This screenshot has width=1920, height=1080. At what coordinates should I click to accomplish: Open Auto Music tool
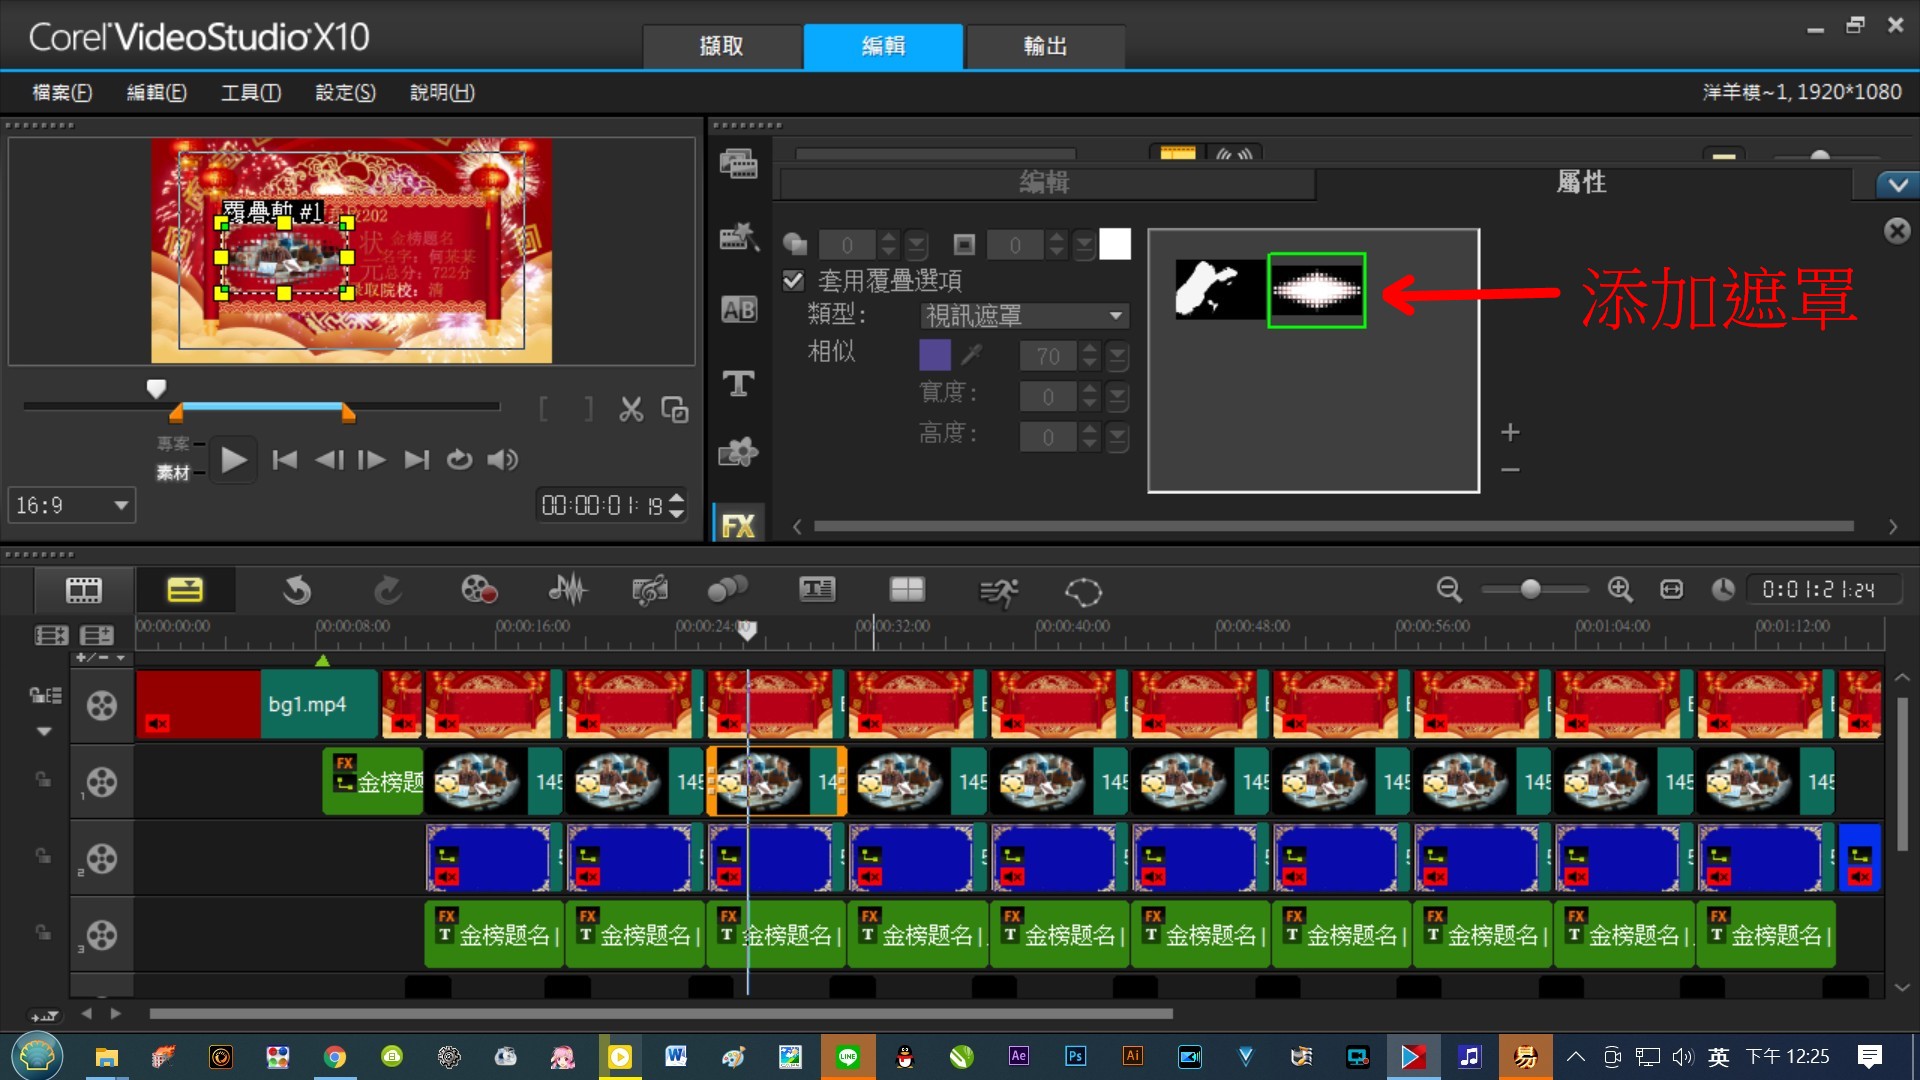point(650,590)
